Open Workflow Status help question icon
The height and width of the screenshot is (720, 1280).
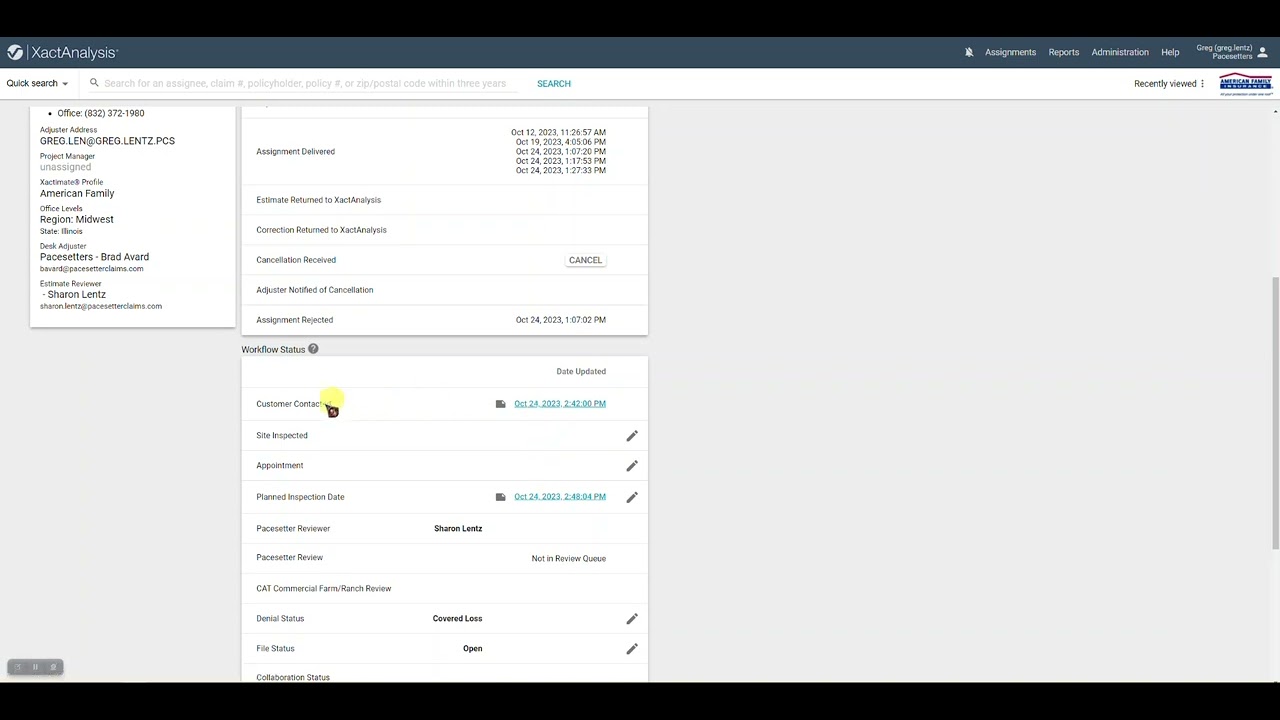[313, 349]
